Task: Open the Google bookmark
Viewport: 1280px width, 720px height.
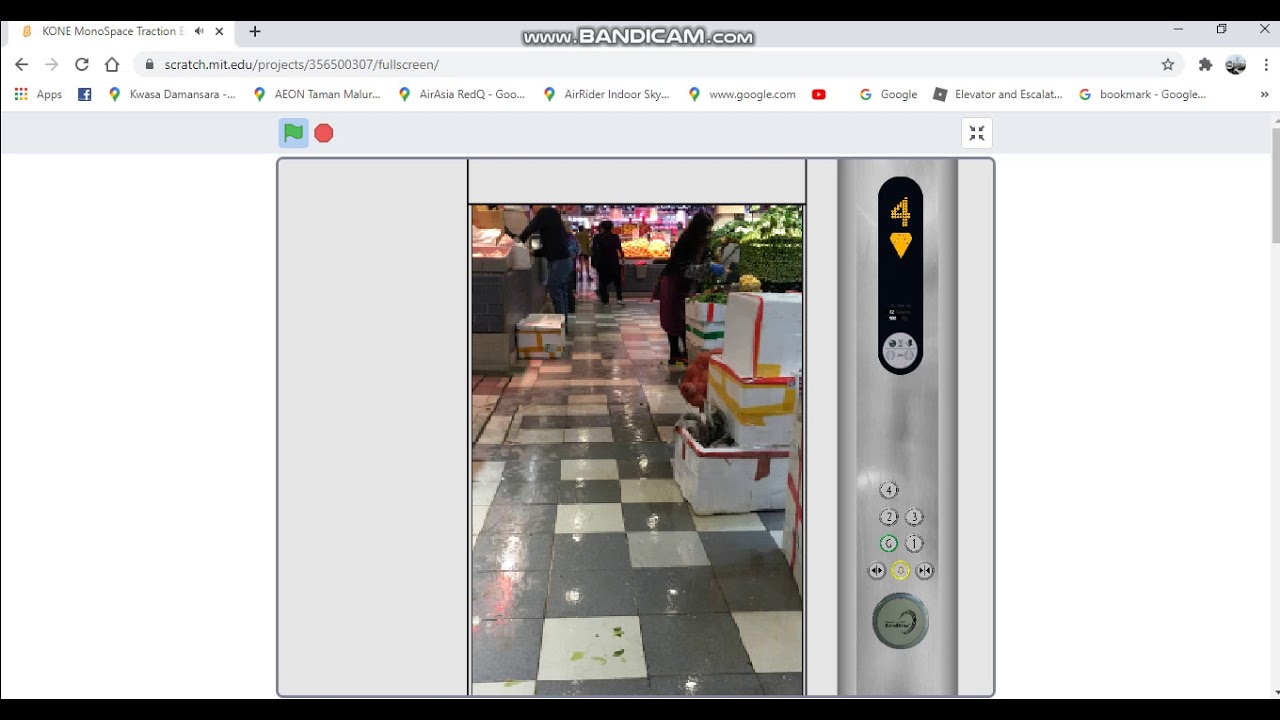Action: coord(888,94)
